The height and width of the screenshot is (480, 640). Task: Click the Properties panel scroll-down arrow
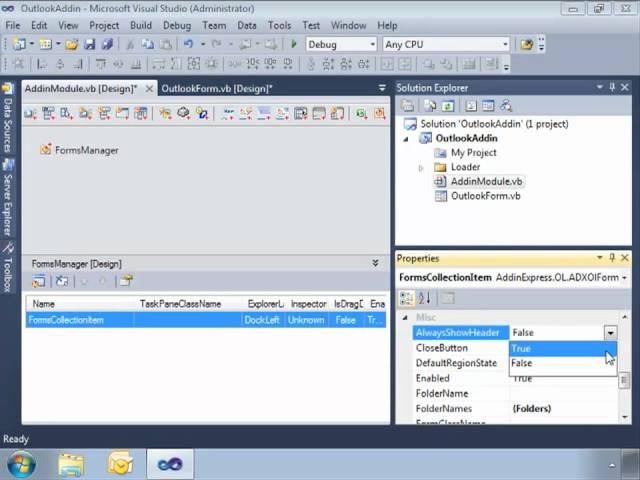tap(625, 417)
